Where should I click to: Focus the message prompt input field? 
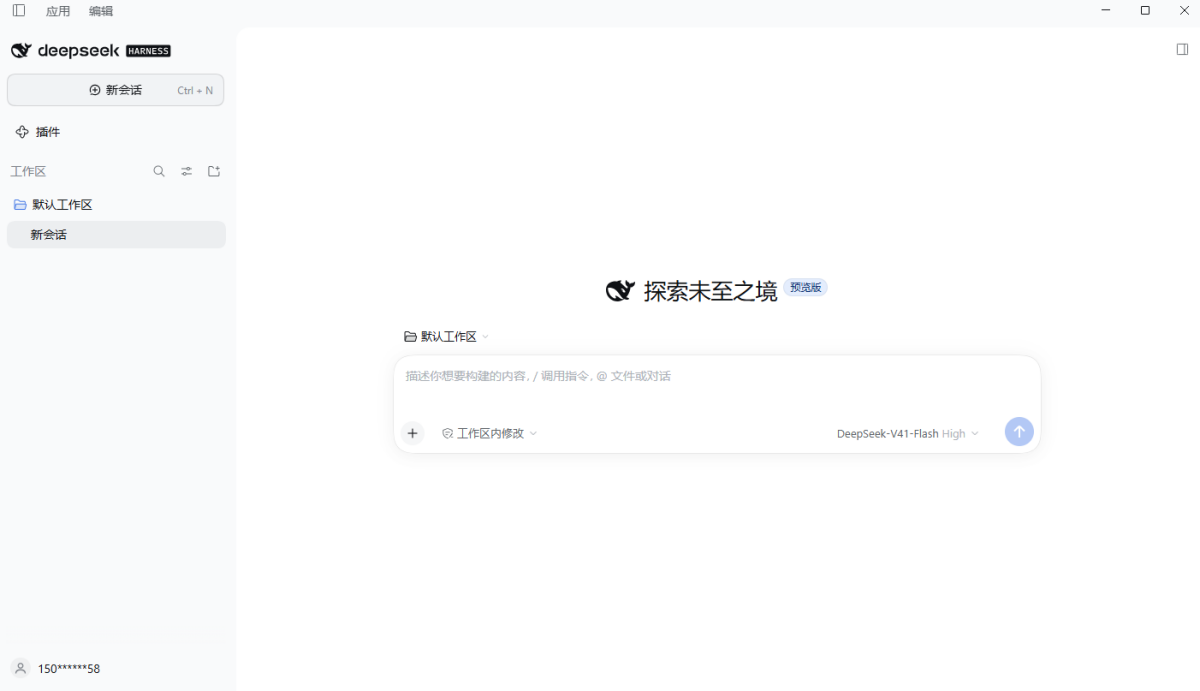click(716, 384)
